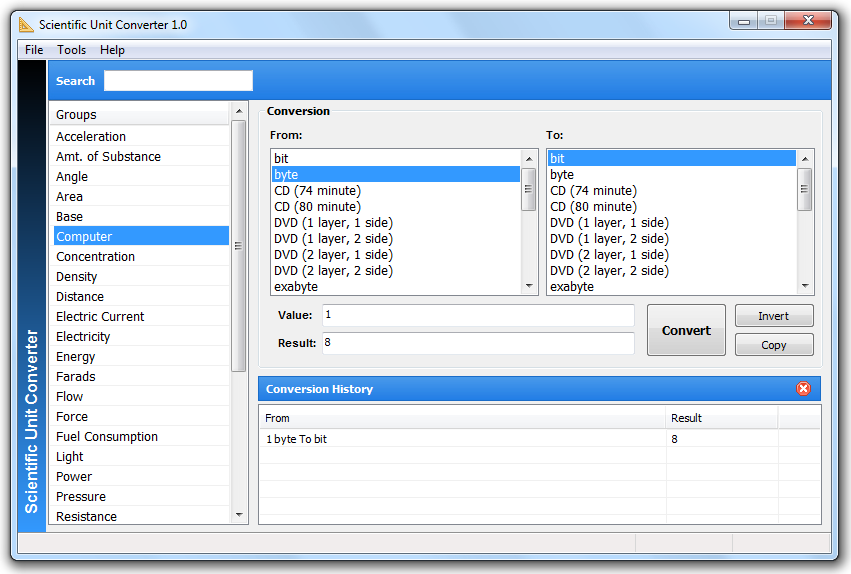Click into the Value input field
The image size is (851, 574).
(x=478, y=315)
